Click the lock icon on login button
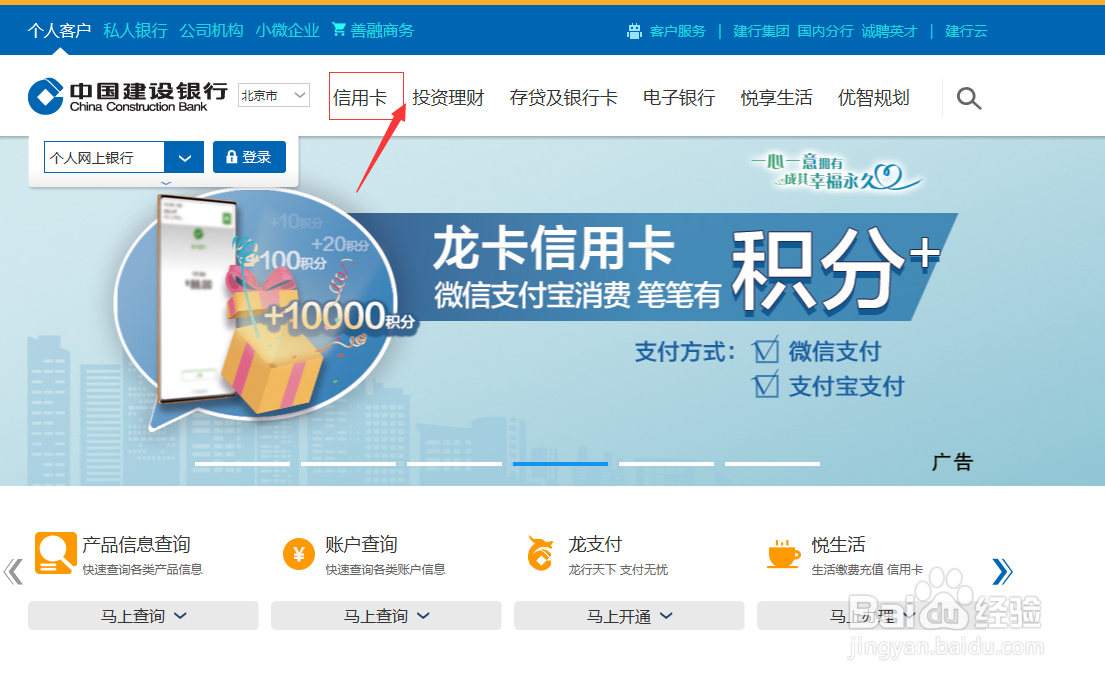This screenshot has width=1105, height=685. 231,156
